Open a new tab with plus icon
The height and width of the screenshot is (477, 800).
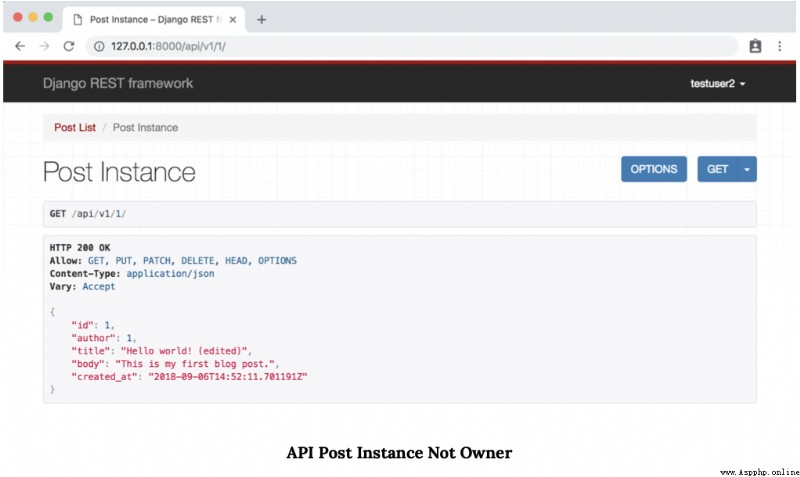point(261,20)
